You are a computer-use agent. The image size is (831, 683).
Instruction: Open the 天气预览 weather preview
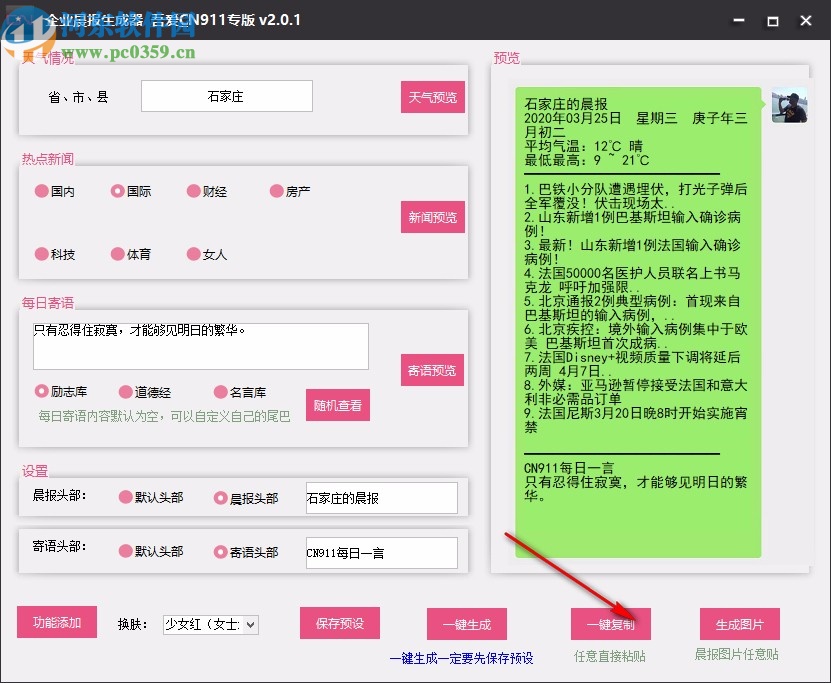tap(432, 96)
